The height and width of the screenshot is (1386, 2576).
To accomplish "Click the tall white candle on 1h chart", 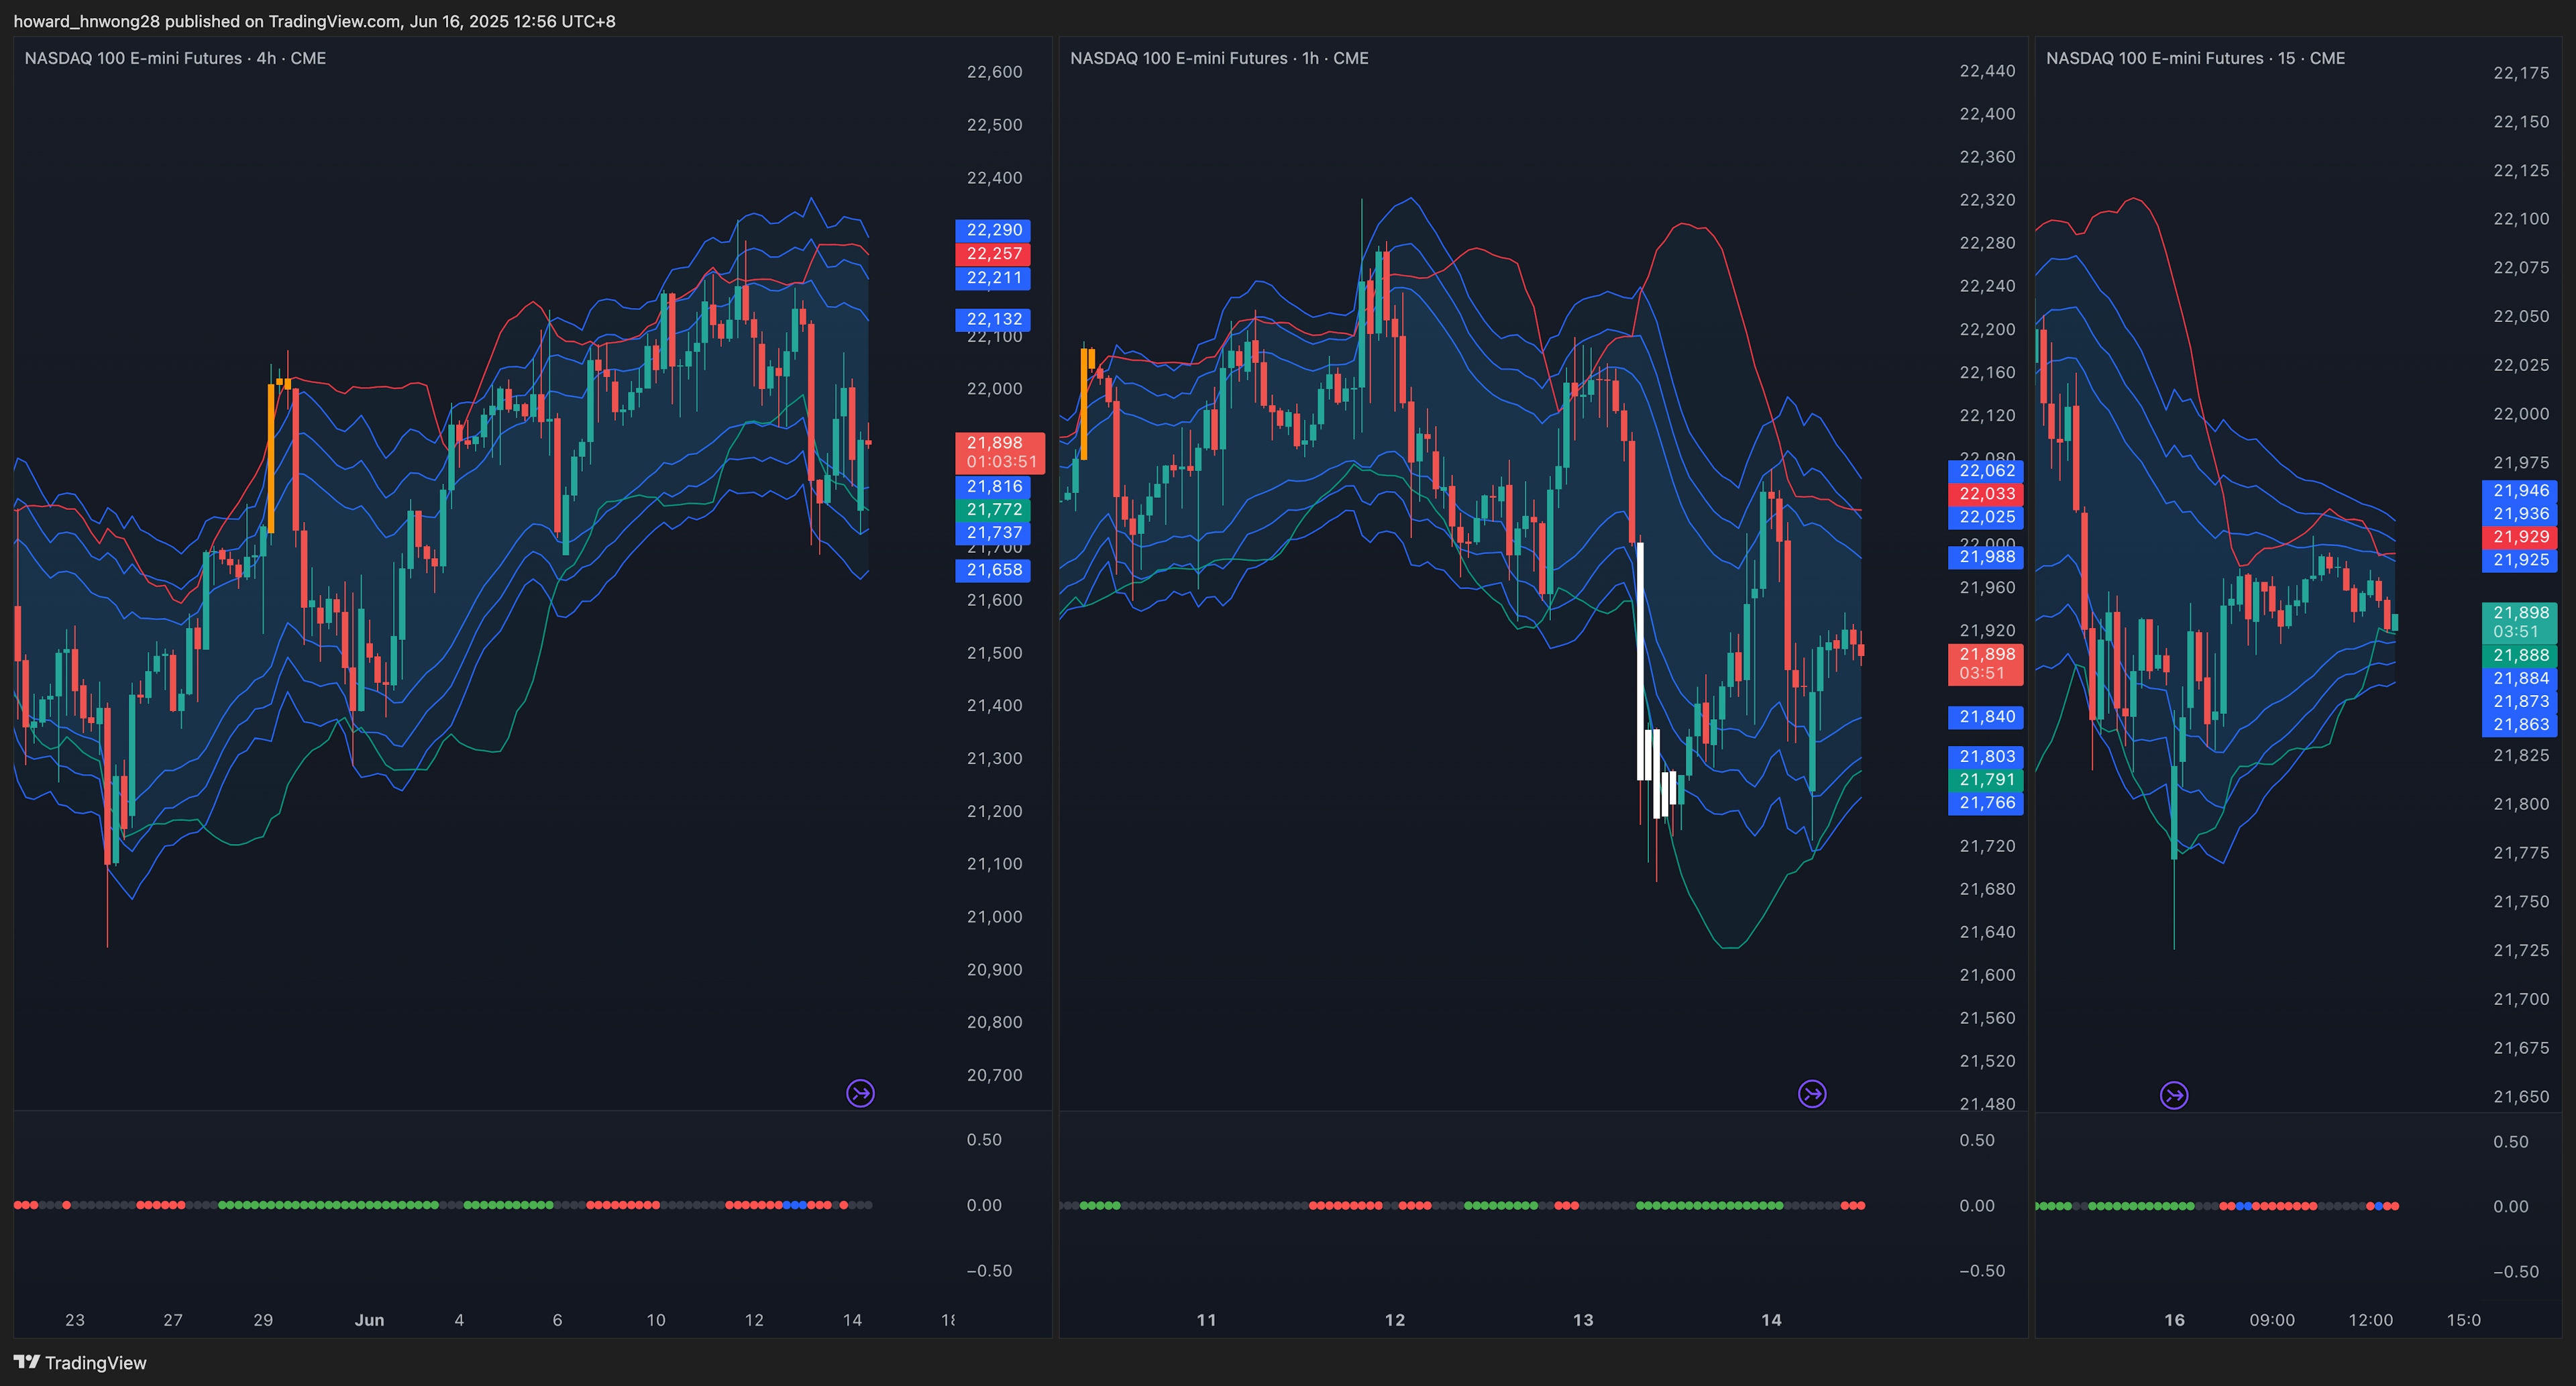I will click(1640, 660).
